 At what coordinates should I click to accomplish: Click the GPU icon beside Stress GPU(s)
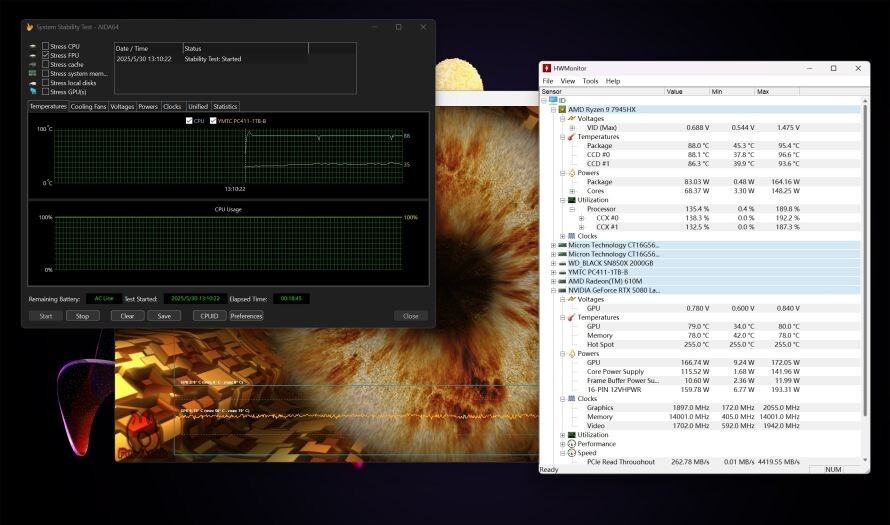click(32, 91)
